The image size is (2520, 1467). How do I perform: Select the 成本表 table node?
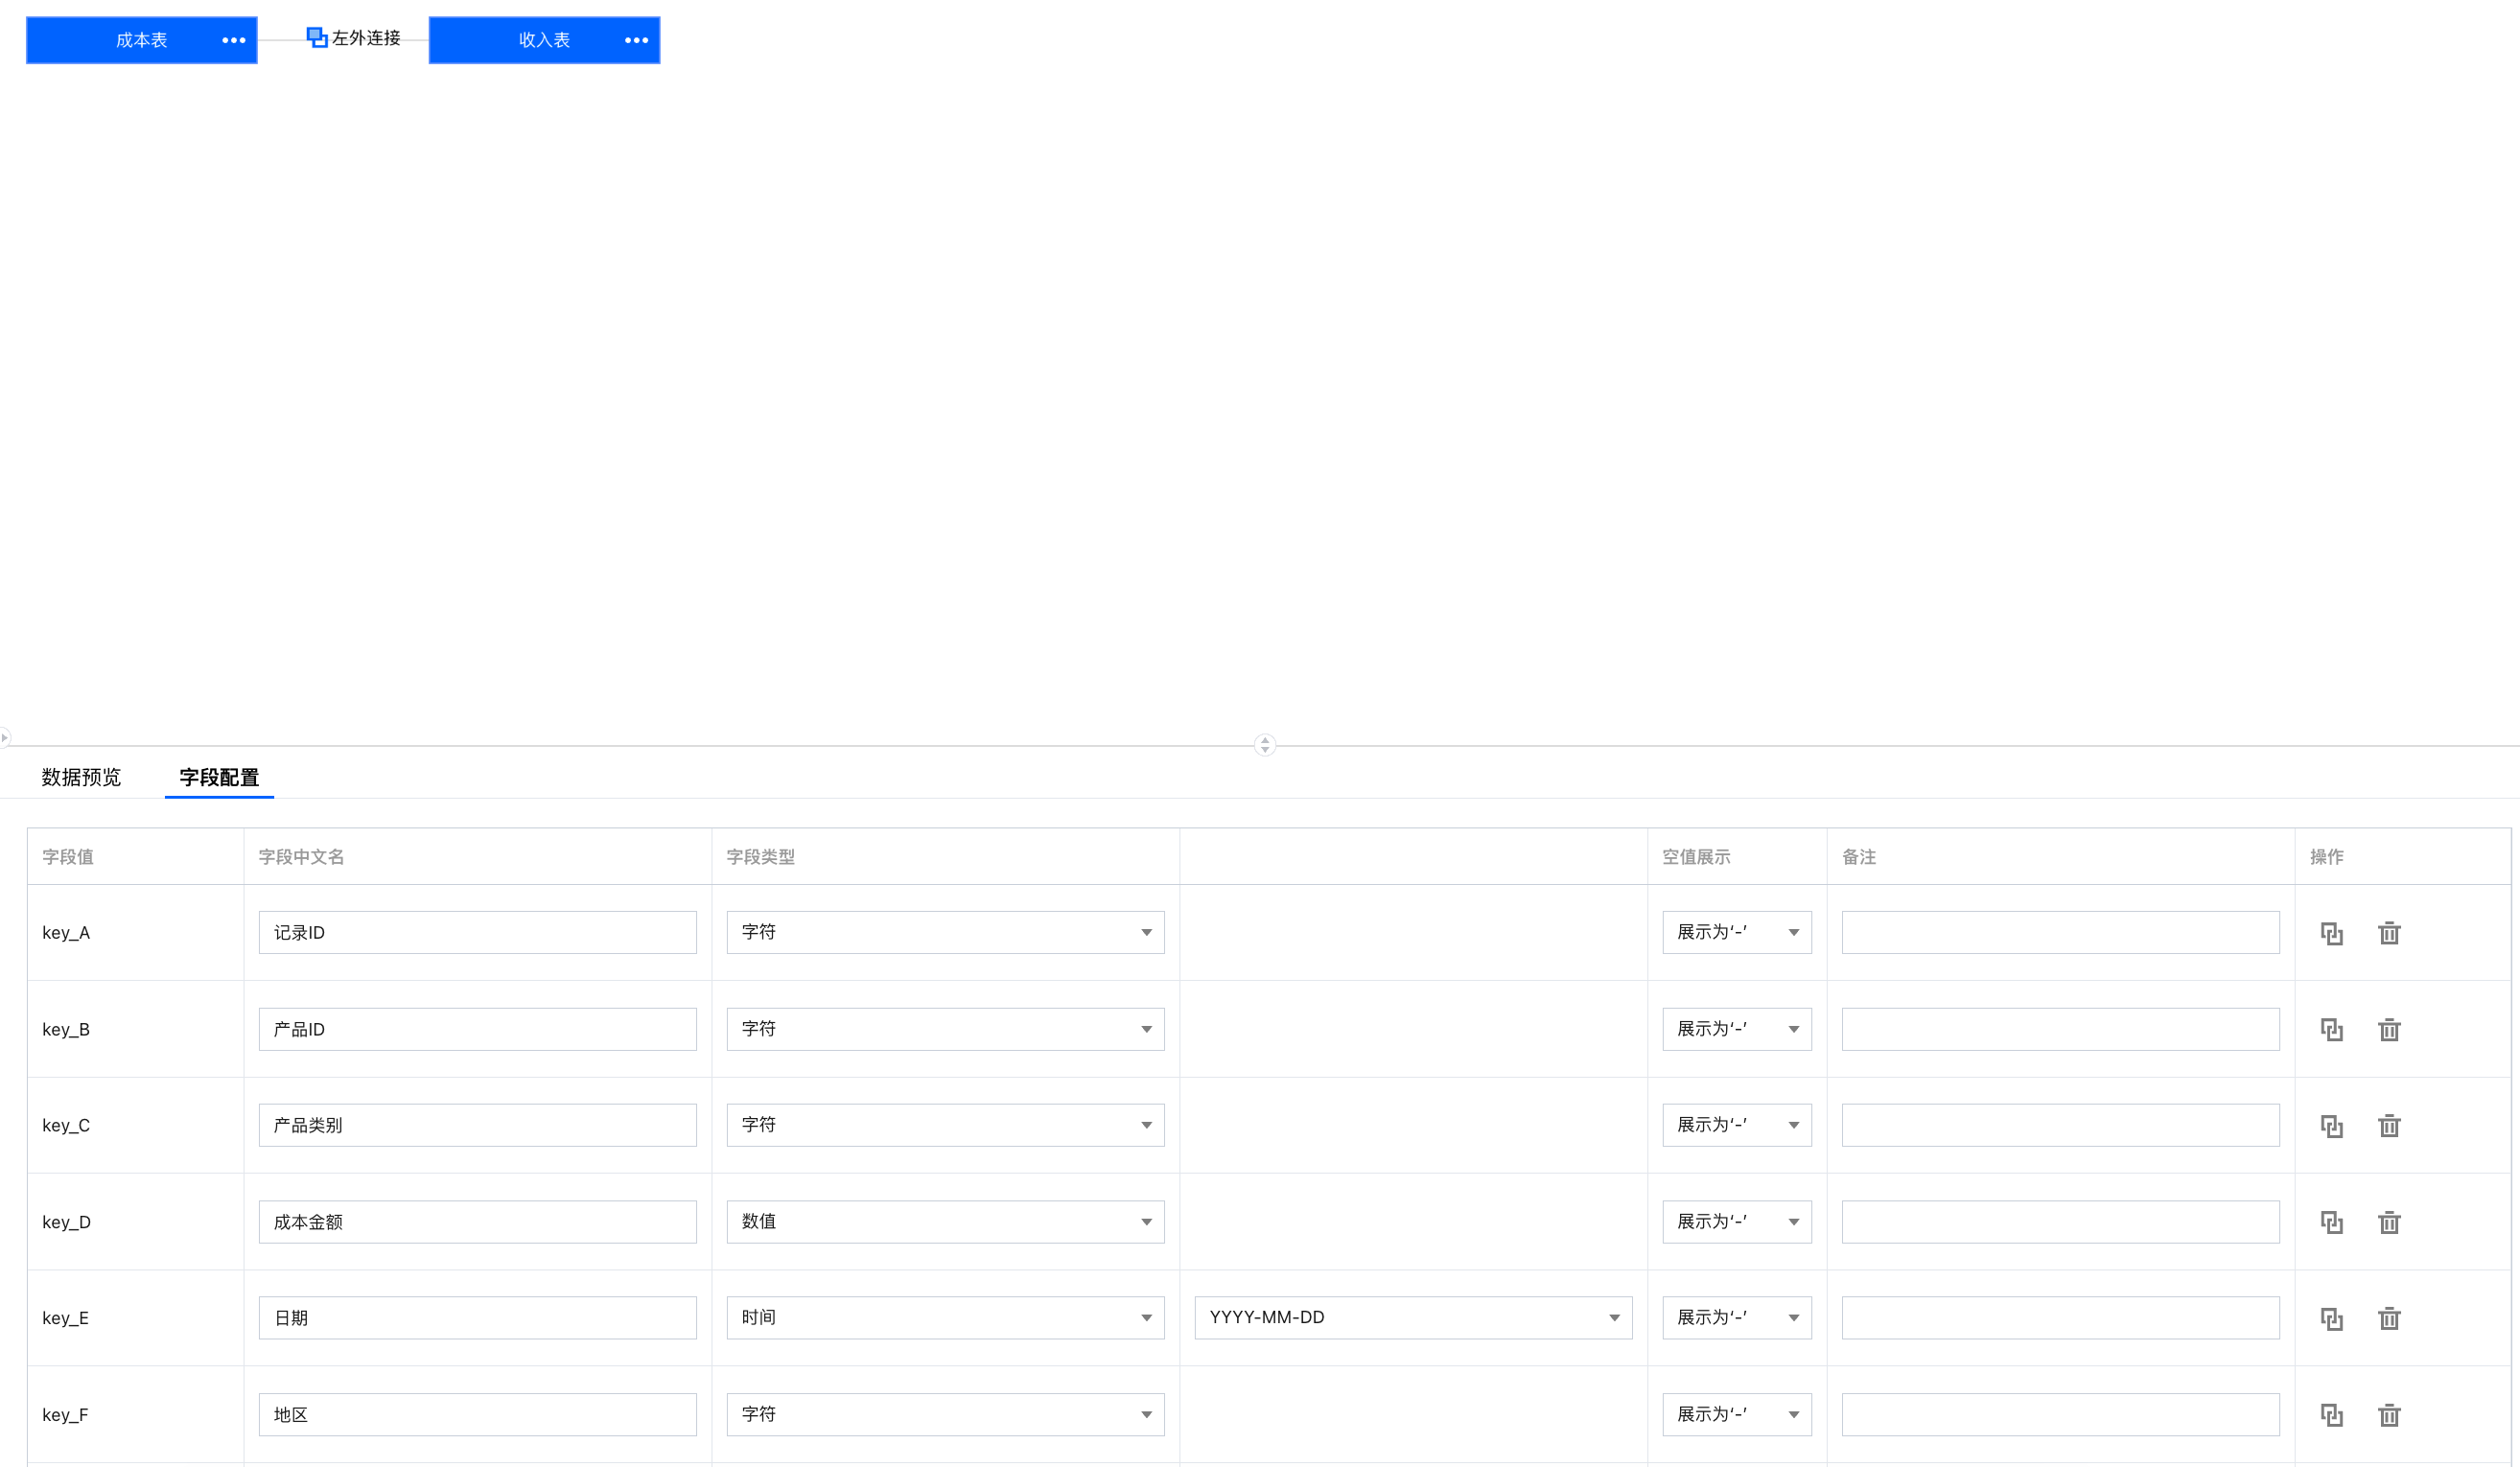[x=141, y=40]
